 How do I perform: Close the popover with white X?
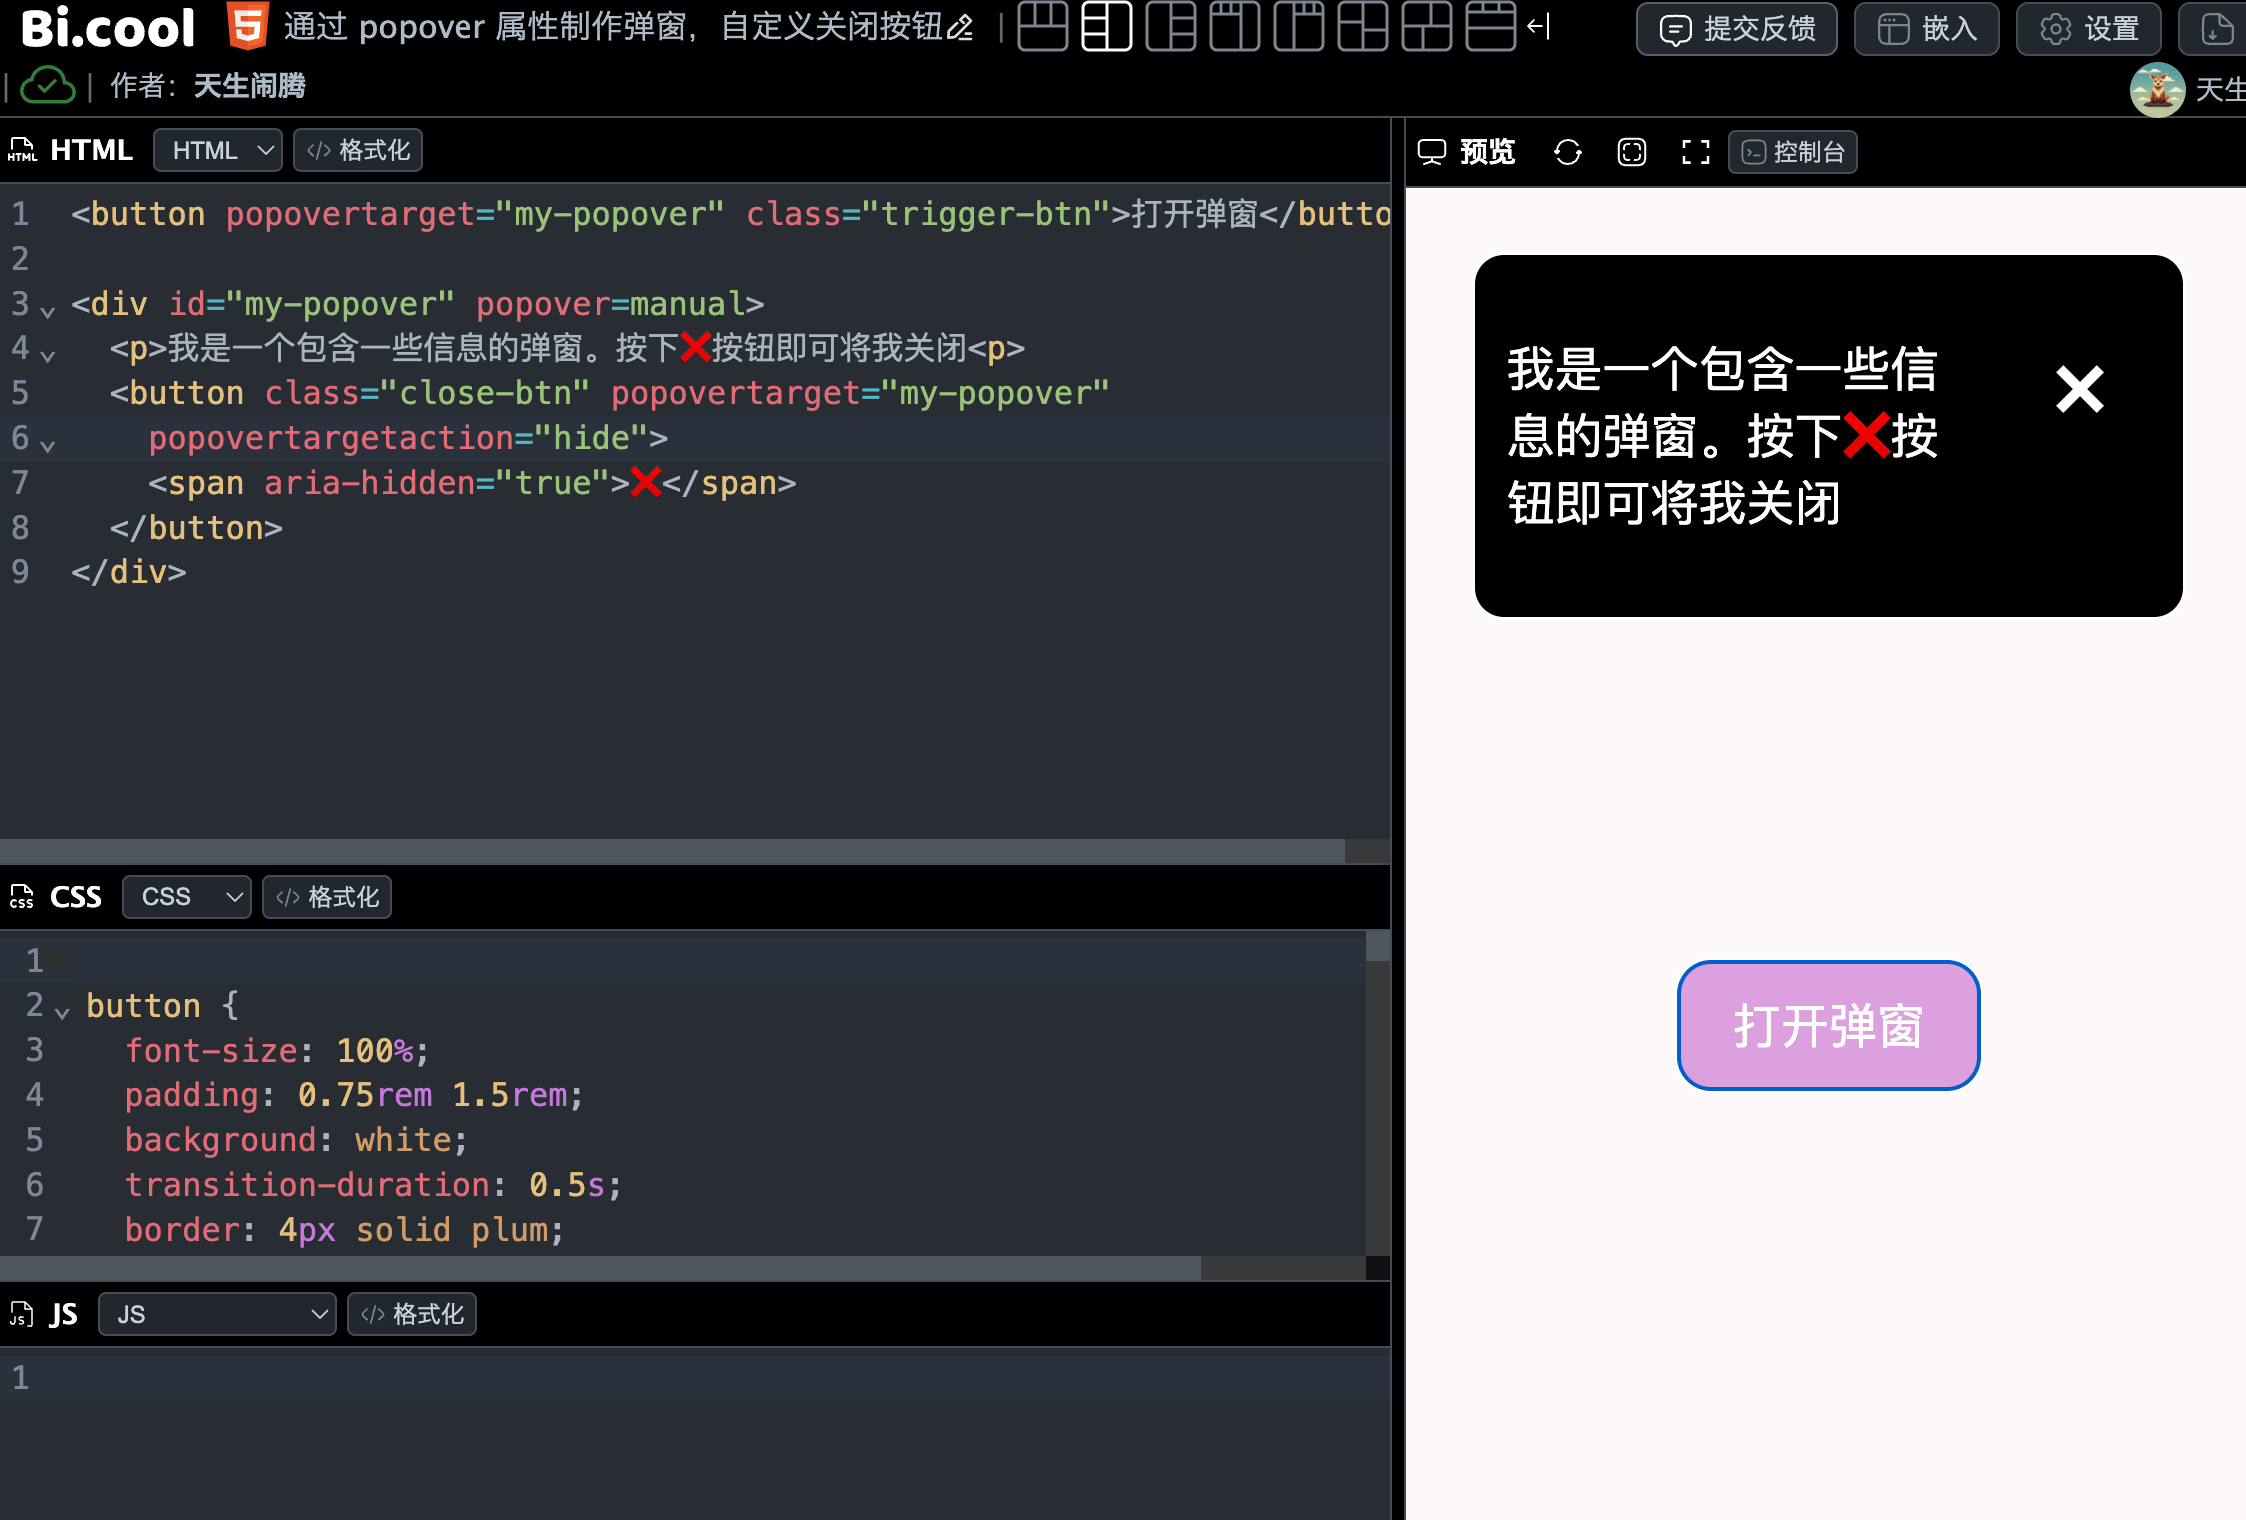[x=2080, y=389]
